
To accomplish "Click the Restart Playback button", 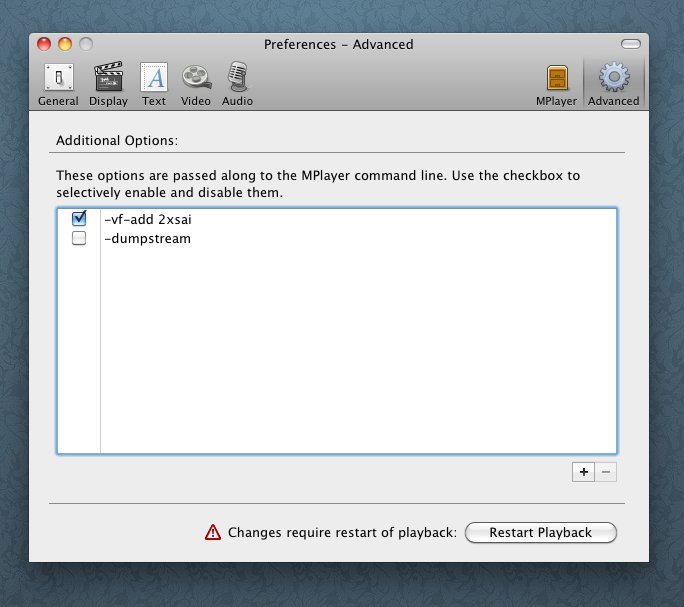I will tap(540, 533).
